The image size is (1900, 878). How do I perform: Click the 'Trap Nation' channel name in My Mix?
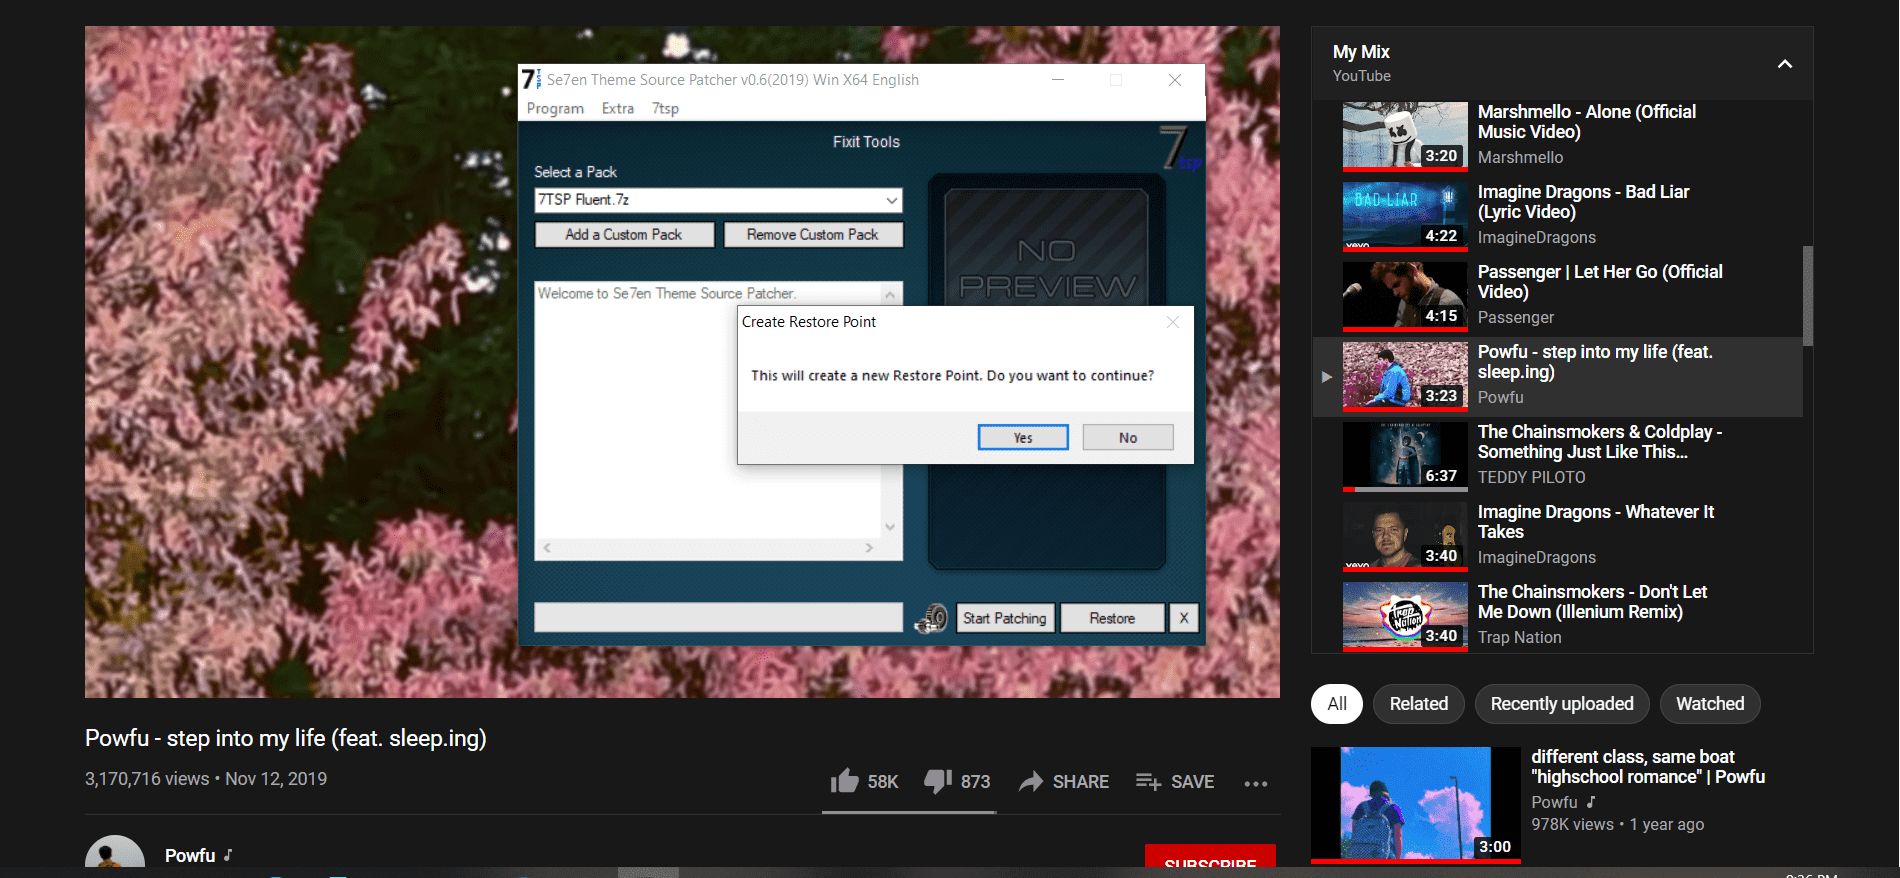1519,638
